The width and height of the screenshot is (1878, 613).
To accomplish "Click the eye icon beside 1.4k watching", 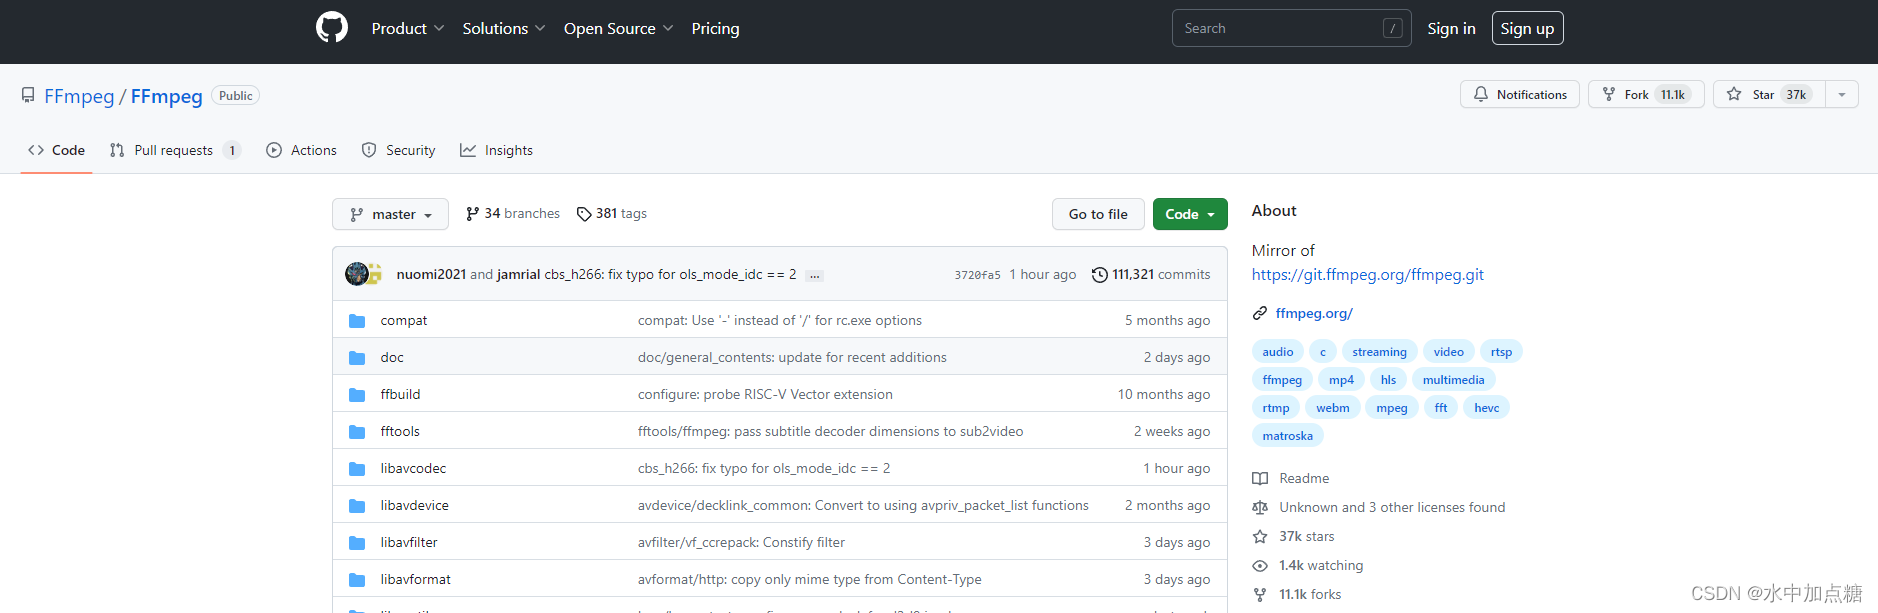I will click(x=1260, y=566).
